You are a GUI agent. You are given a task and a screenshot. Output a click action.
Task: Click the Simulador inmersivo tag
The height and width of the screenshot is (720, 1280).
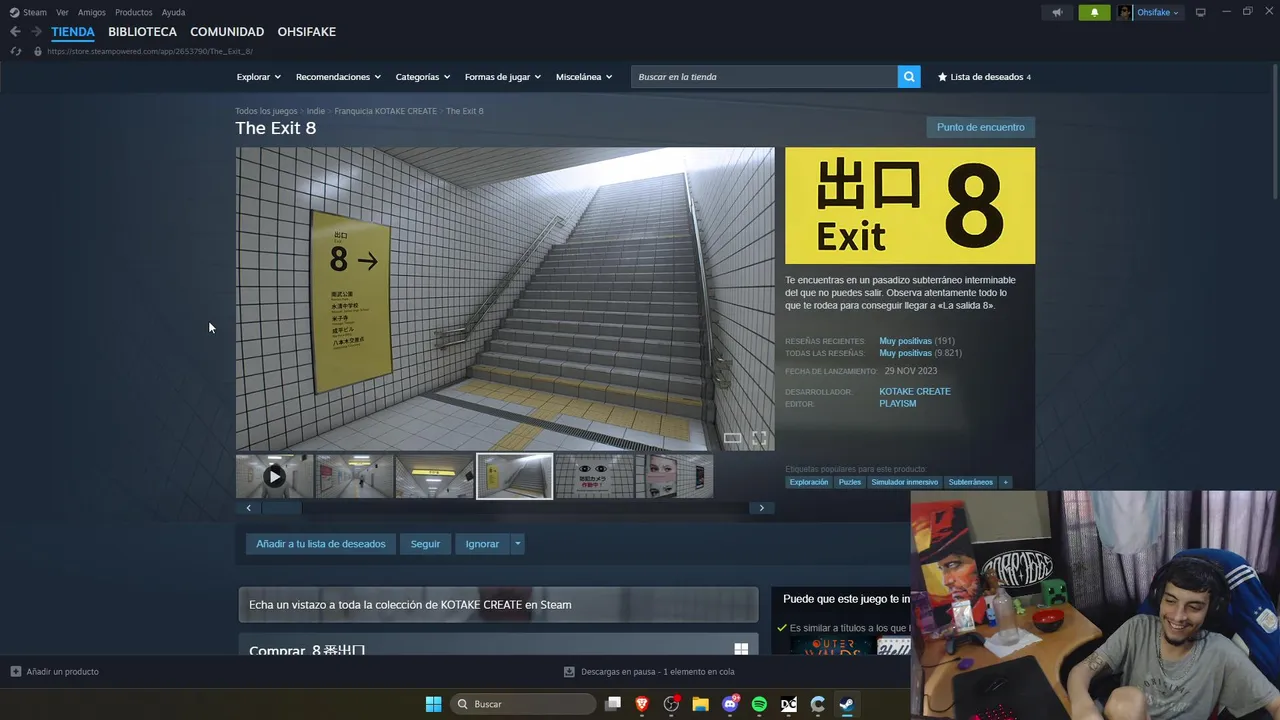(904, 482)
